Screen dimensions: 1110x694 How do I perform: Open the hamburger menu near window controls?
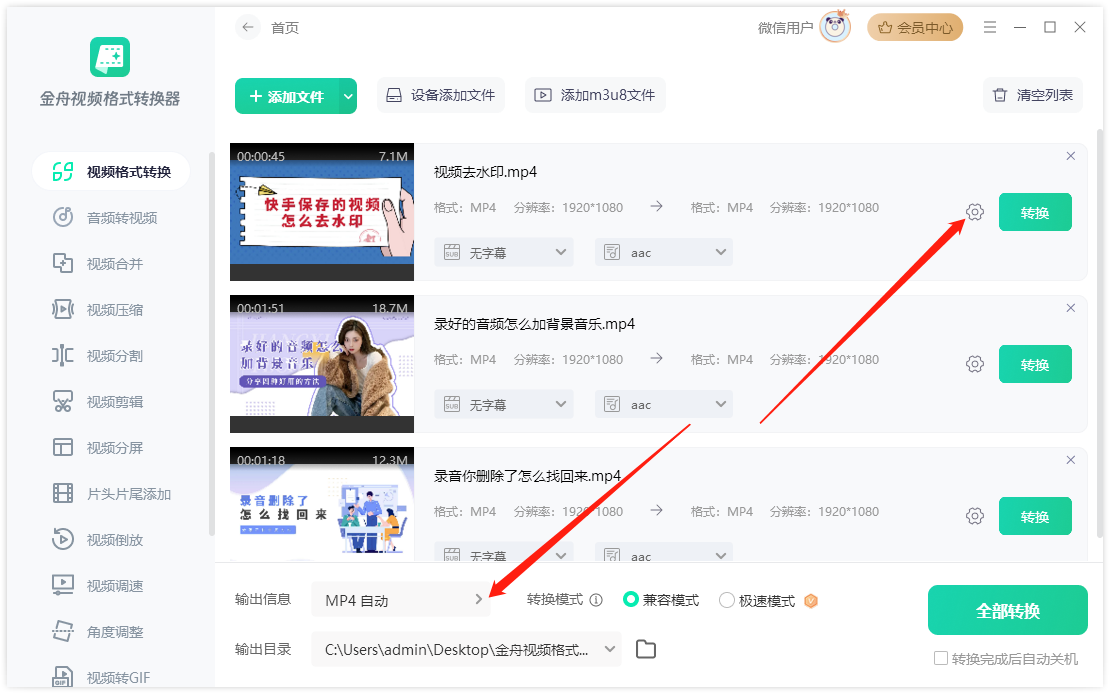tap(989, 27)
